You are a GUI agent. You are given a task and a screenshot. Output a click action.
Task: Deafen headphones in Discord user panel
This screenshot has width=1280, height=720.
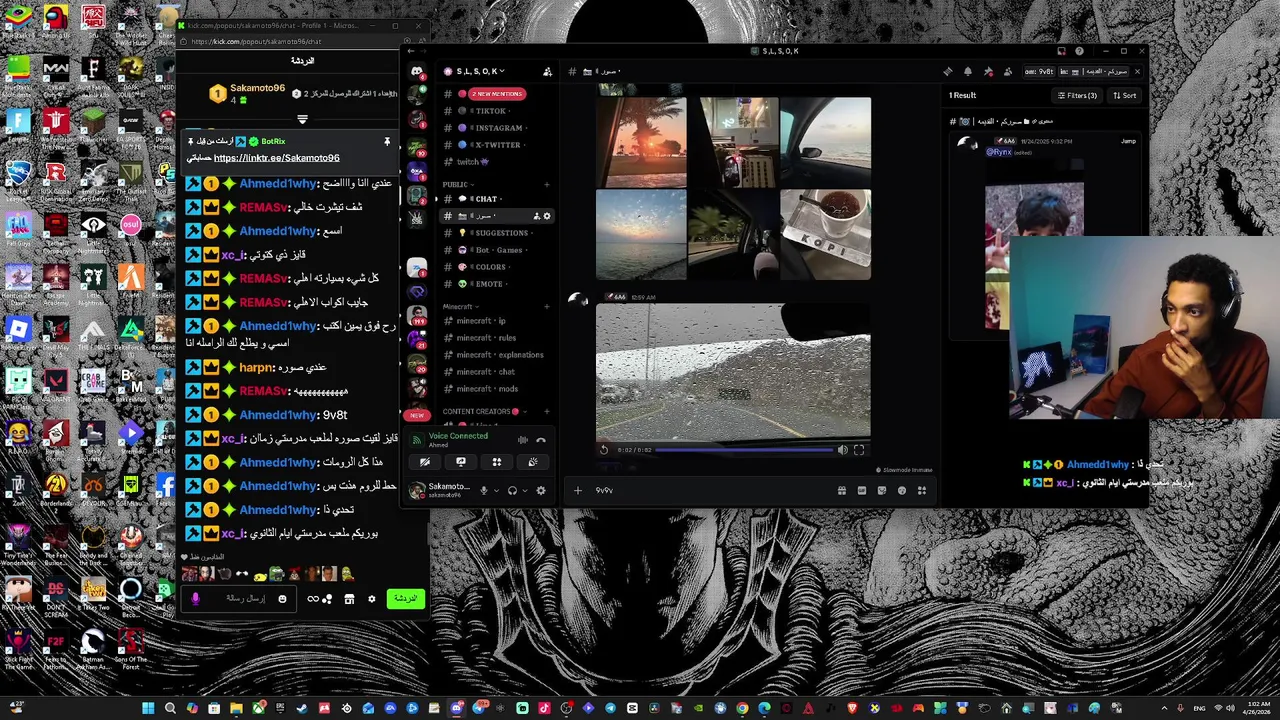(512, 490)
